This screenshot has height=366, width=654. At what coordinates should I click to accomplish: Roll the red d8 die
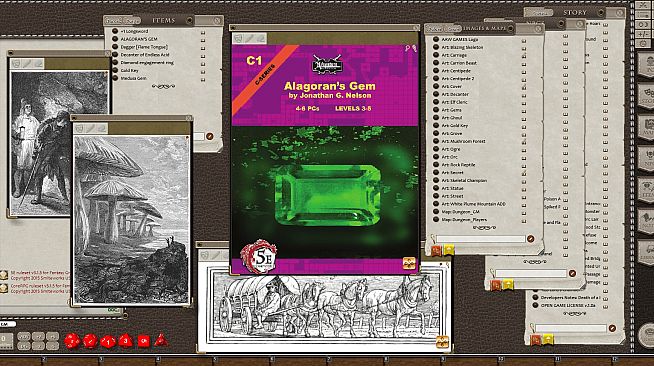[x=126, y=341]
